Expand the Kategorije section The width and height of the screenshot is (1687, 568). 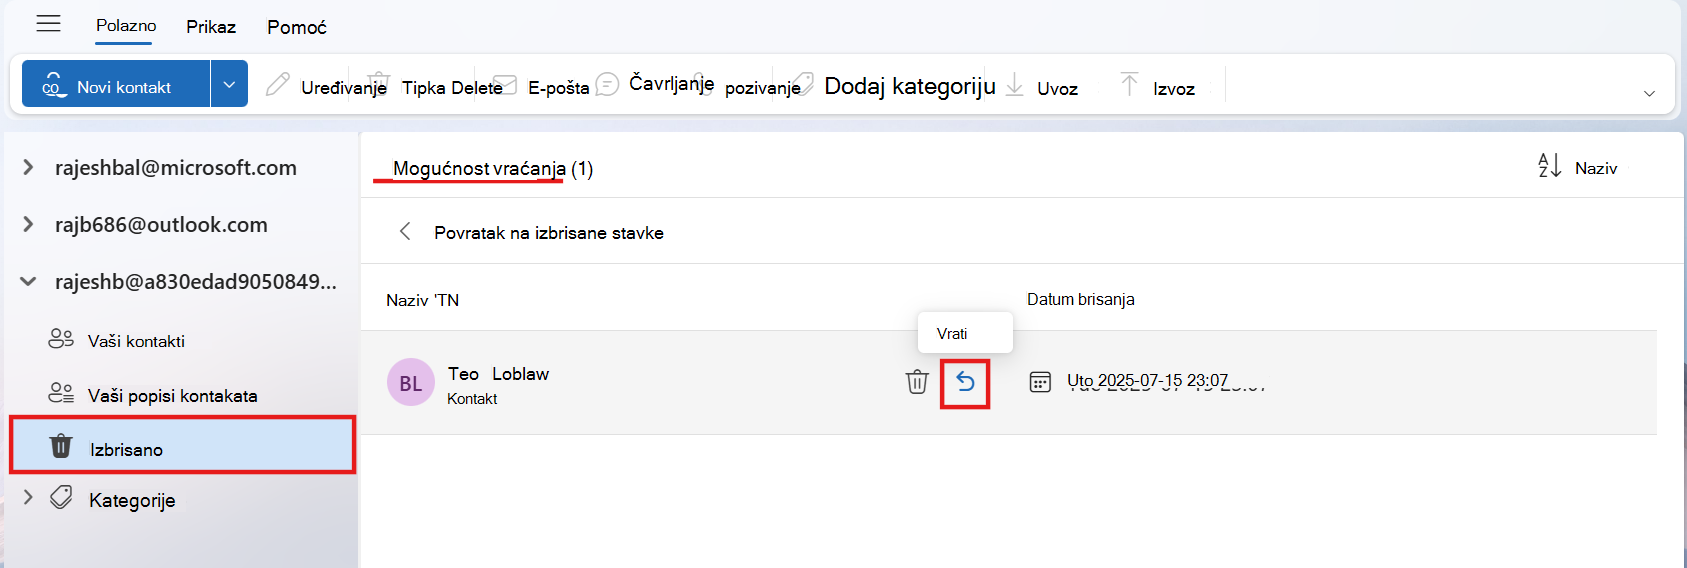point(28,497)
